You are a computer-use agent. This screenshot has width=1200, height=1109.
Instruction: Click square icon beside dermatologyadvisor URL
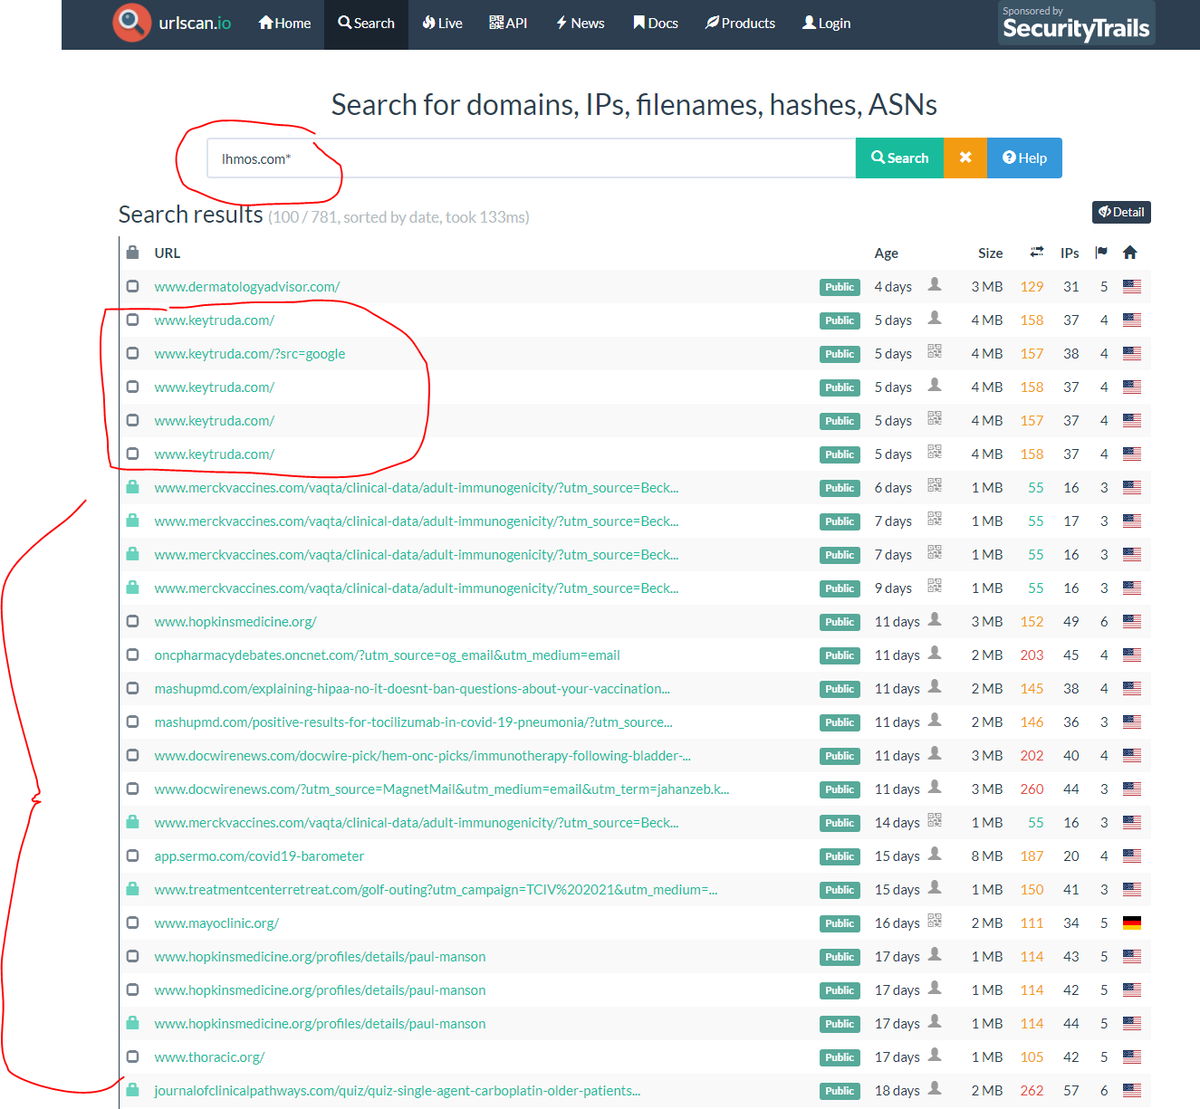(x=132, y=287)
